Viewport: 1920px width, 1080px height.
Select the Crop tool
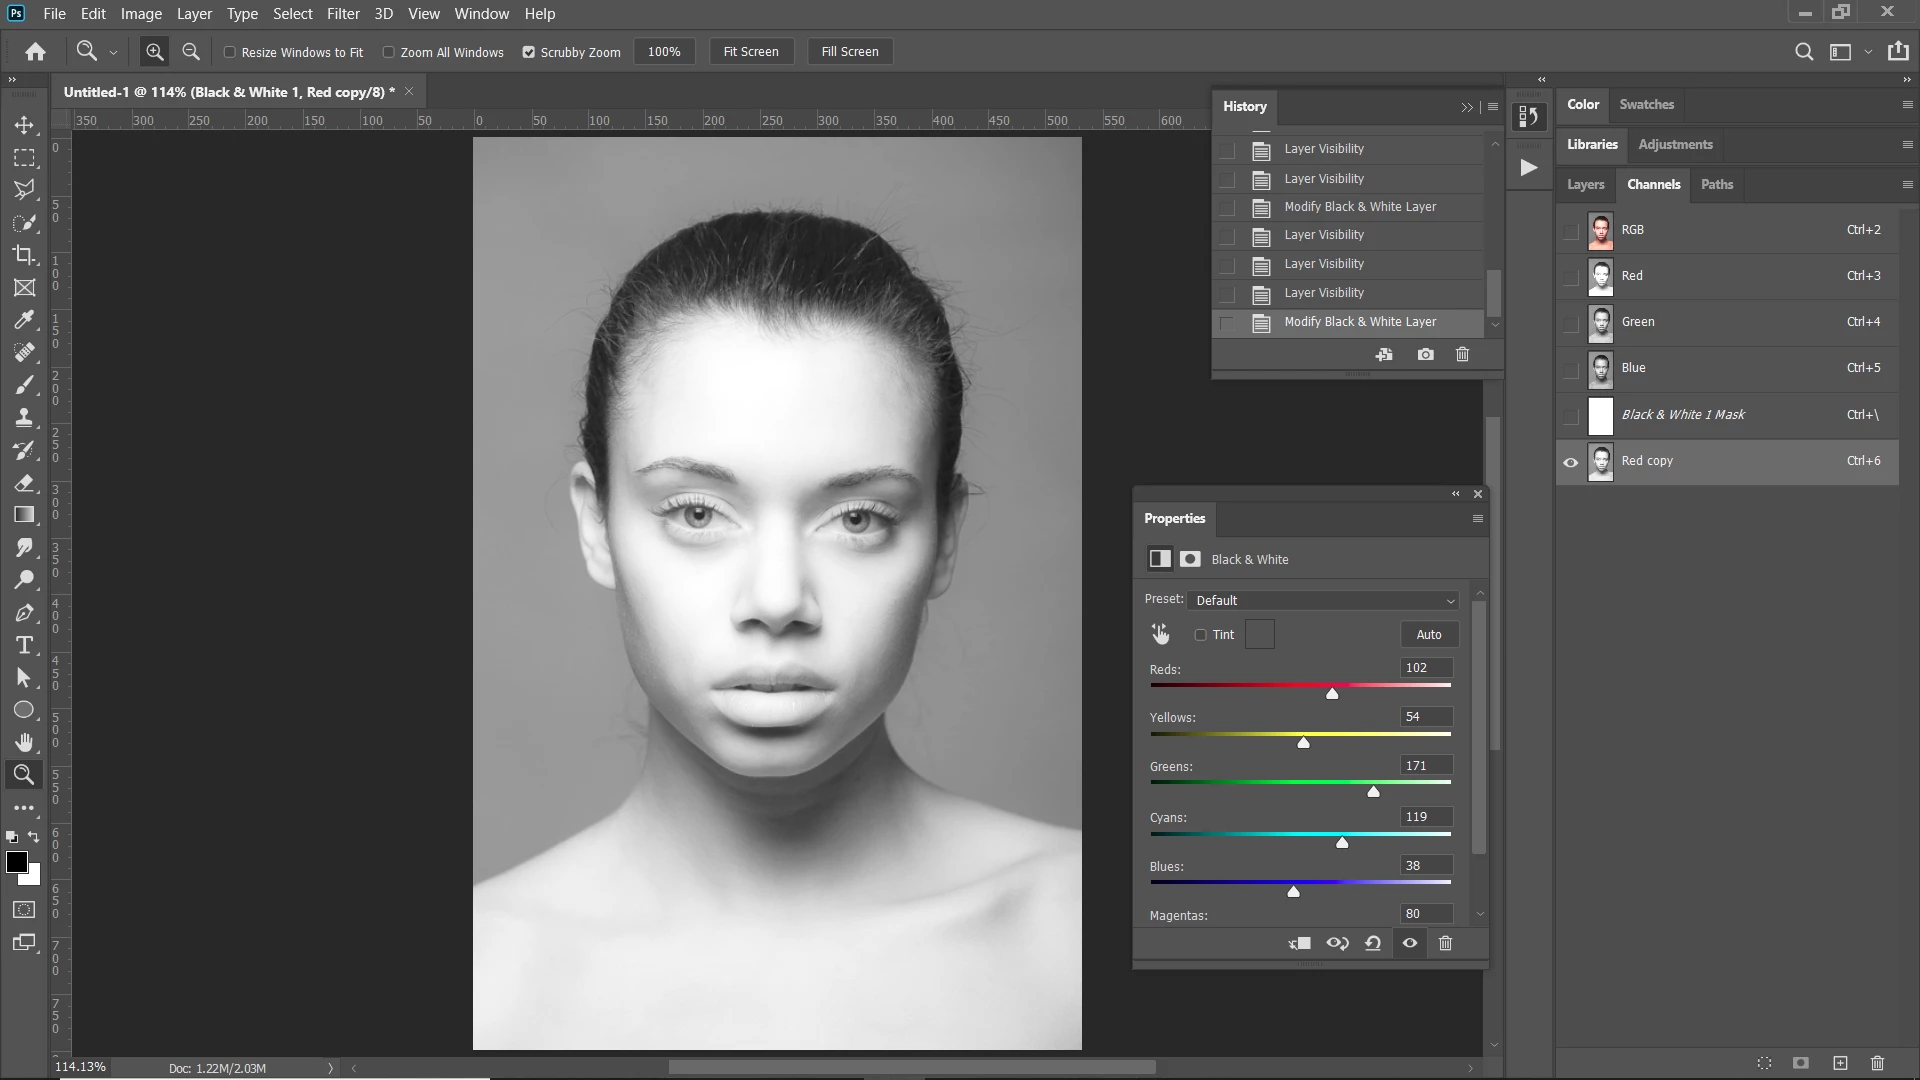pos(24,255)
